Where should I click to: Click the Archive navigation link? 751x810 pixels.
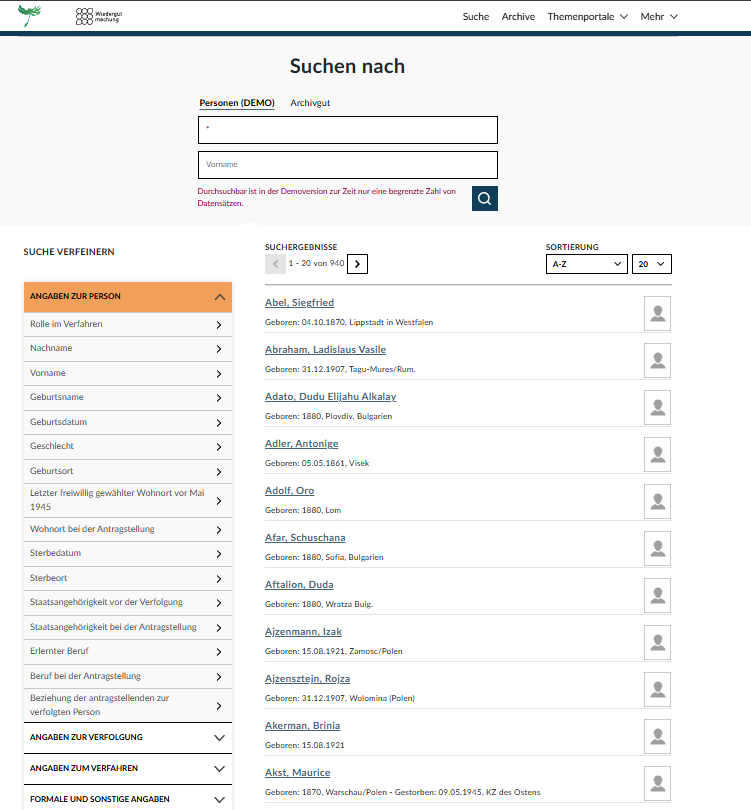[518, 17]
